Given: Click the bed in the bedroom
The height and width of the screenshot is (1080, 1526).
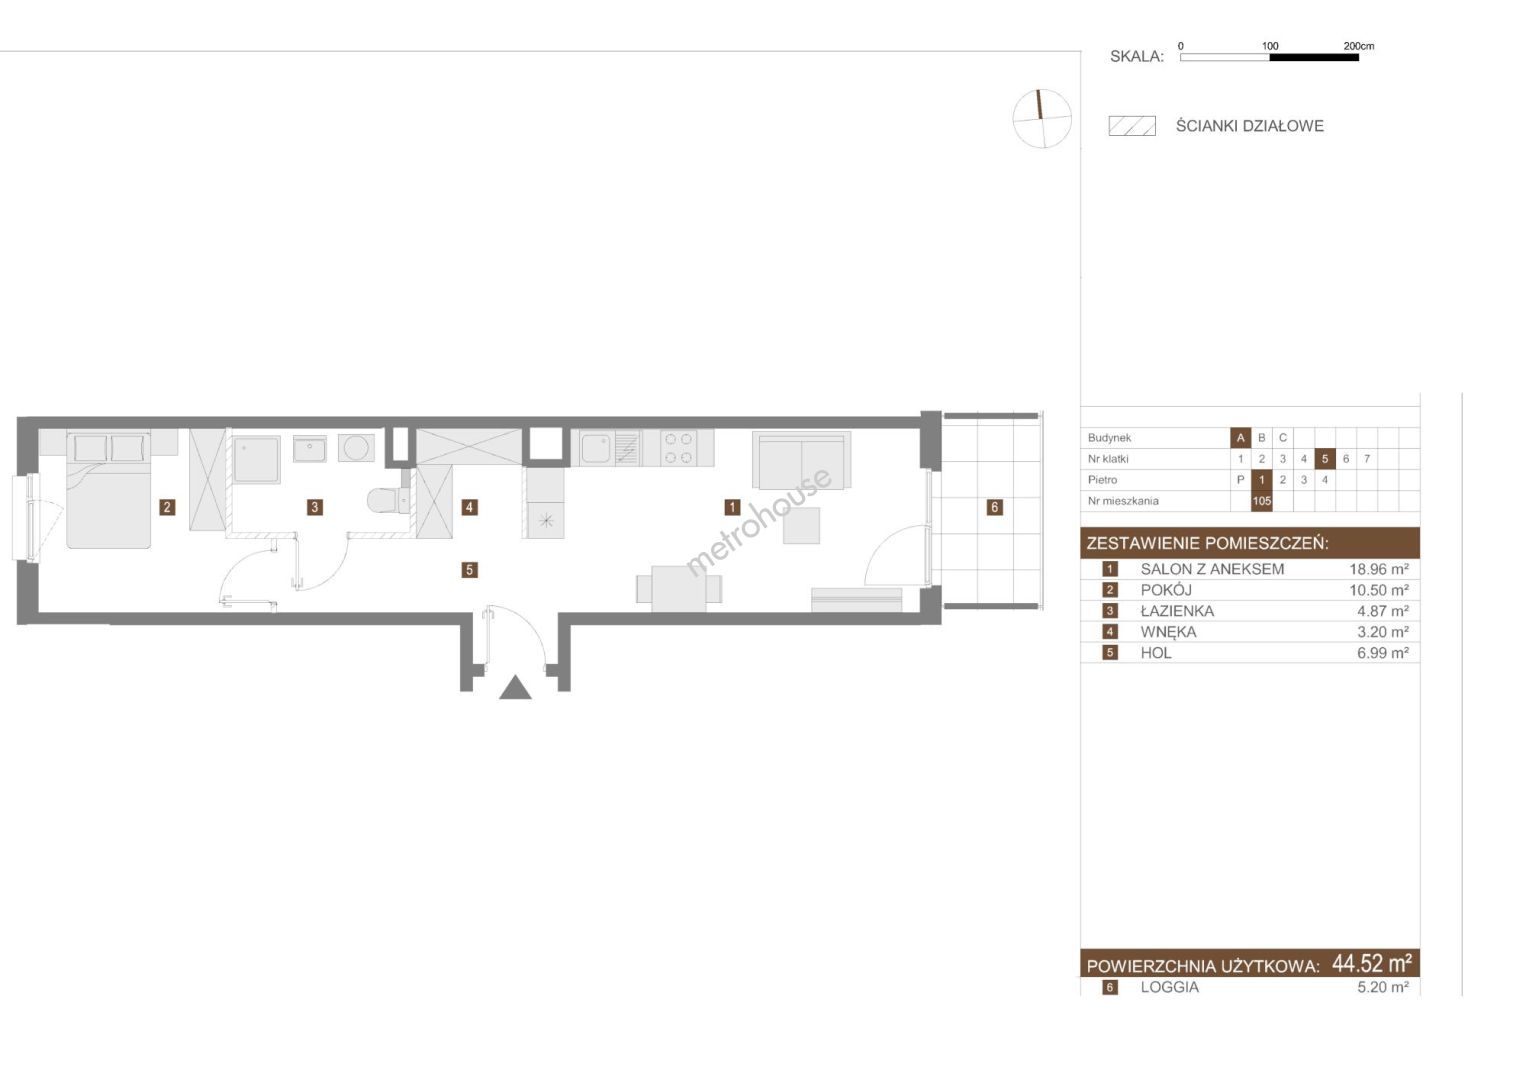Looking at the screenshot, I should click(108, 490).
